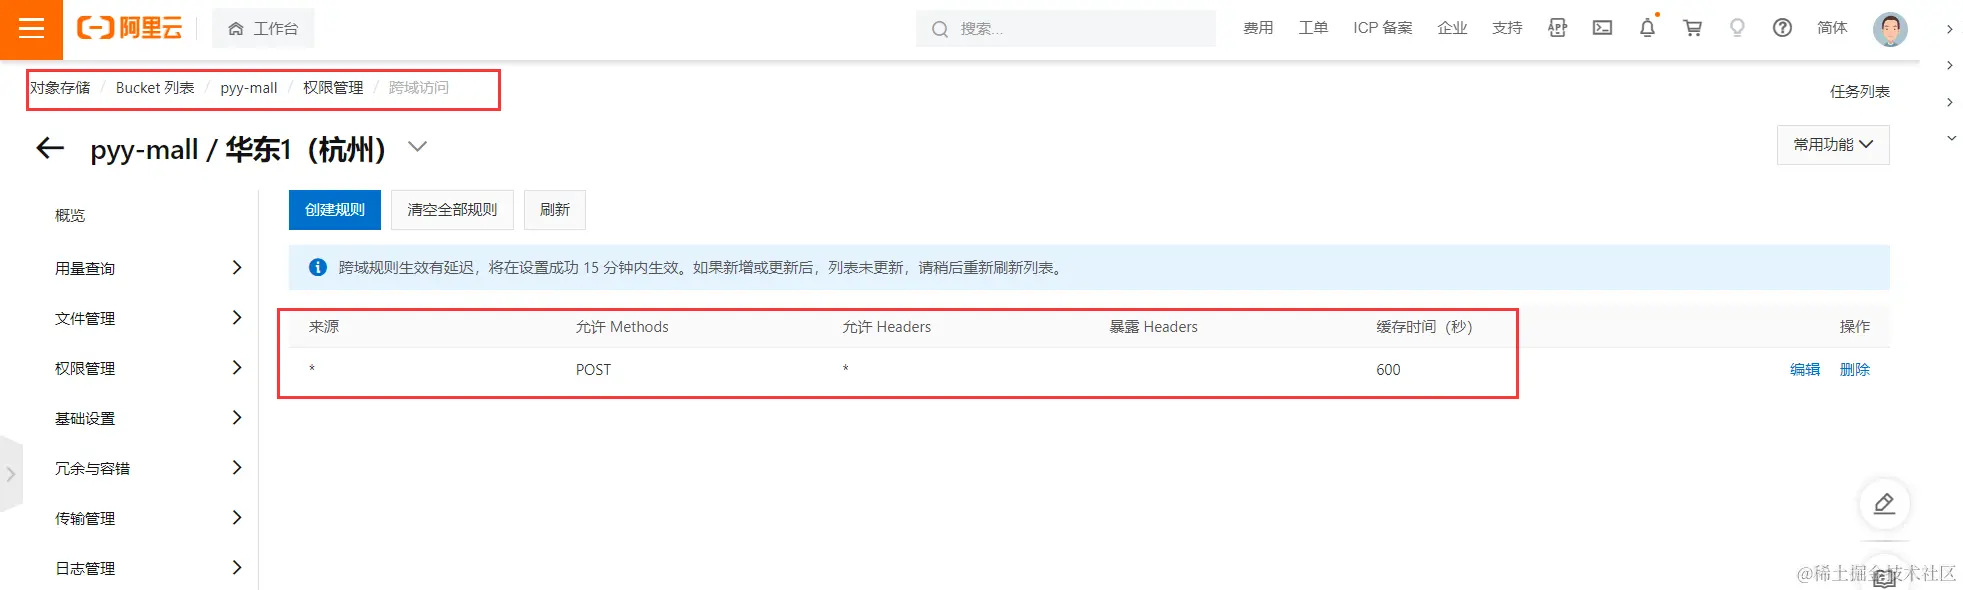
Task: Click 编辑 for the POST rule
Action: (1805, 369)
